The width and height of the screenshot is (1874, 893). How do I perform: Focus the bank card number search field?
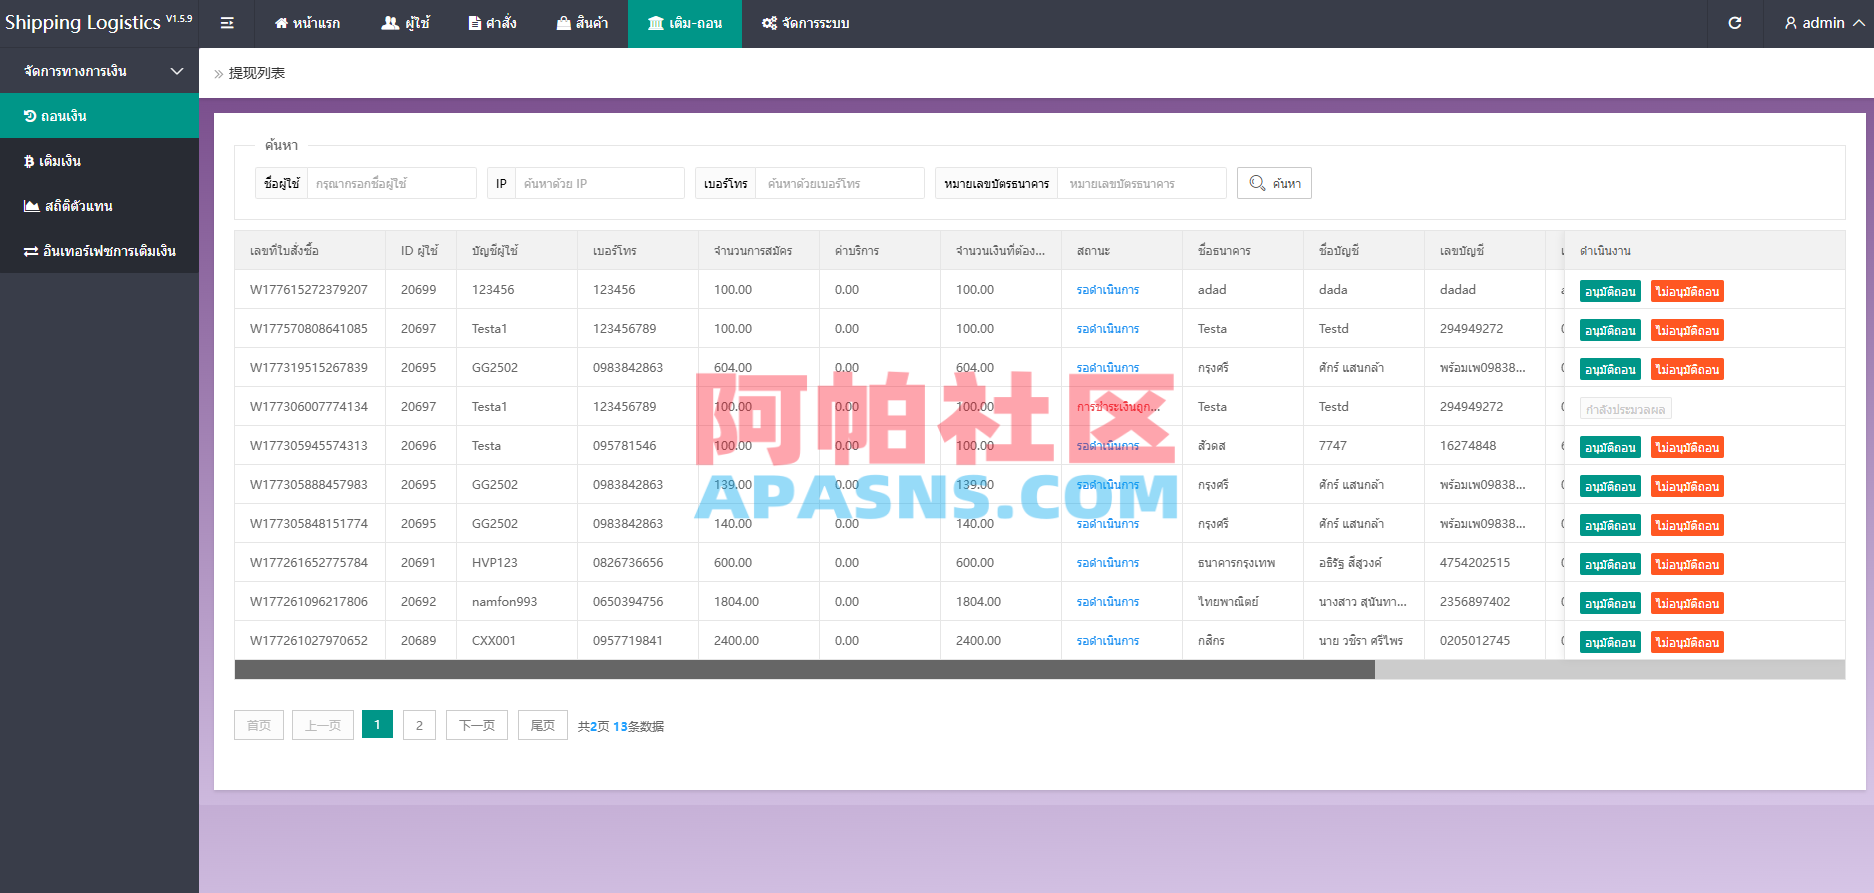click(1141, 183)
